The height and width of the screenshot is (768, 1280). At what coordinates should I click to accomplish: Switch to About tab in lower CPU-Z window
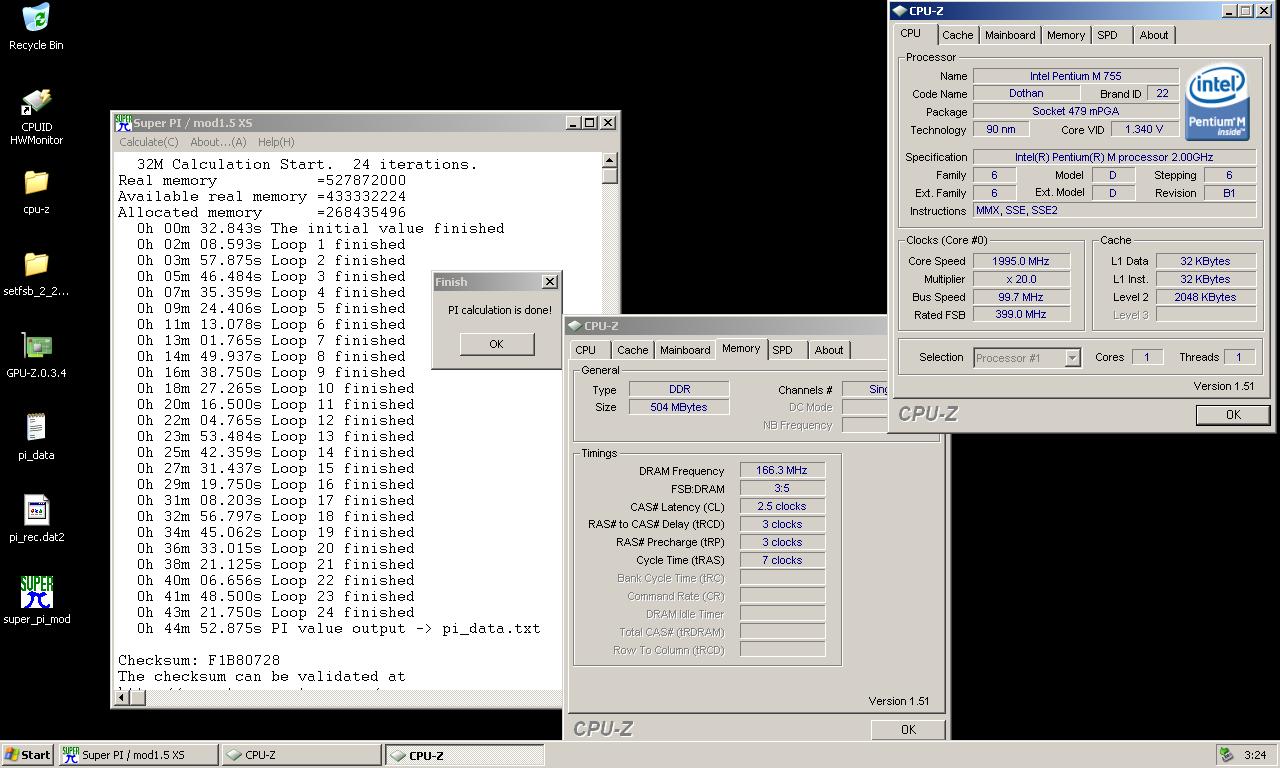coord(829,350)
